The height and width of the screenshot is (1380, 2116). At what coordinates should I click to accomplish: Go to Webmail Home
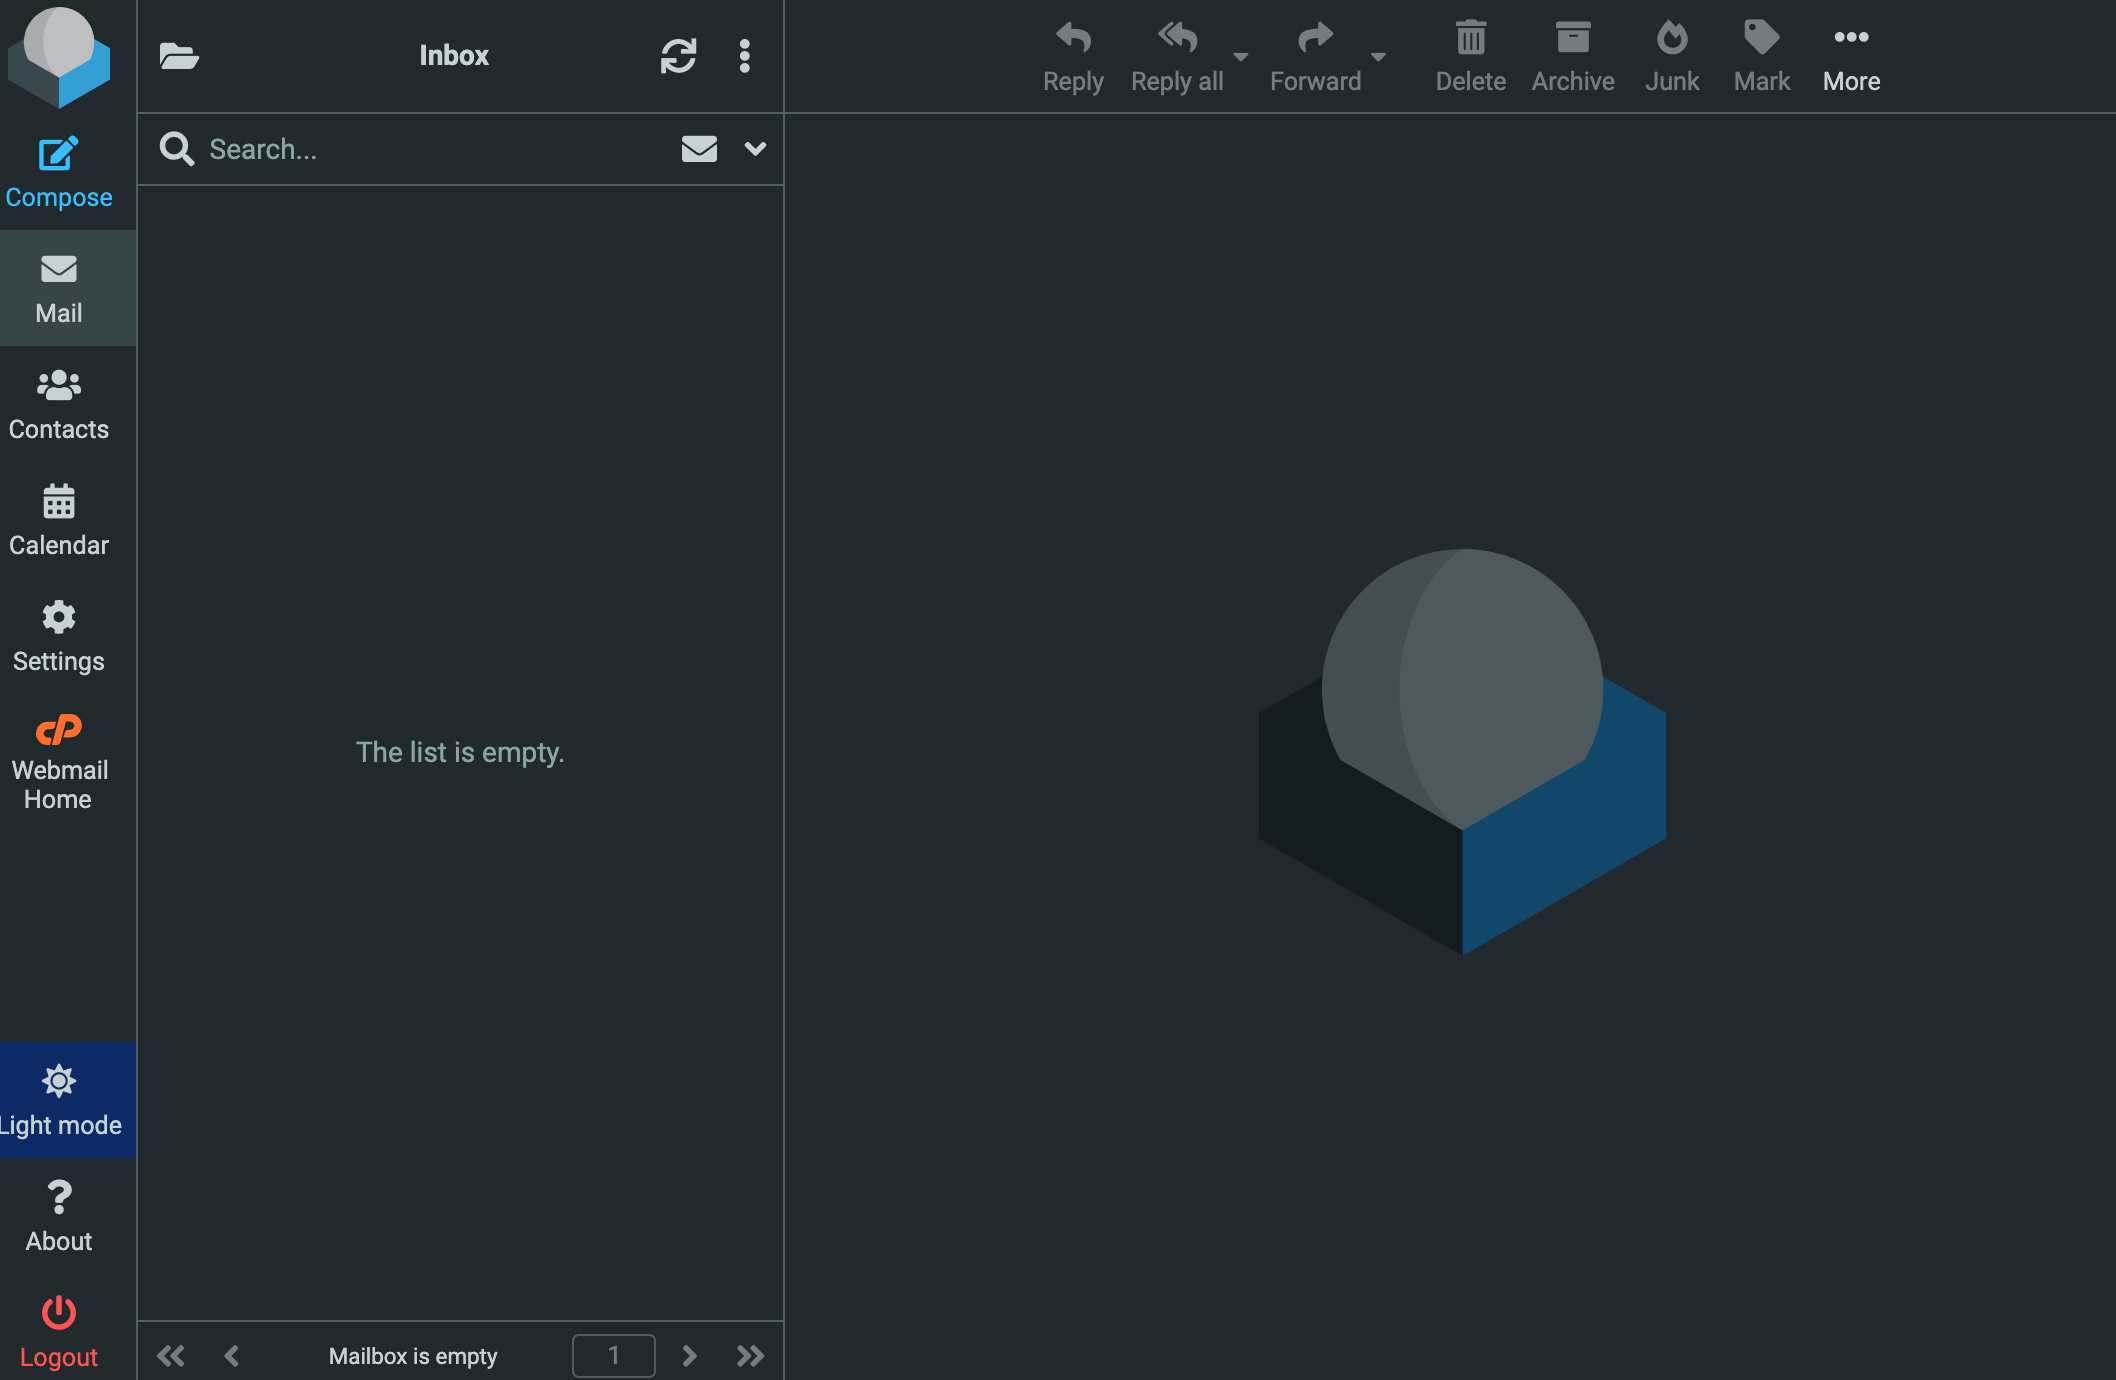tap(59, 761)
